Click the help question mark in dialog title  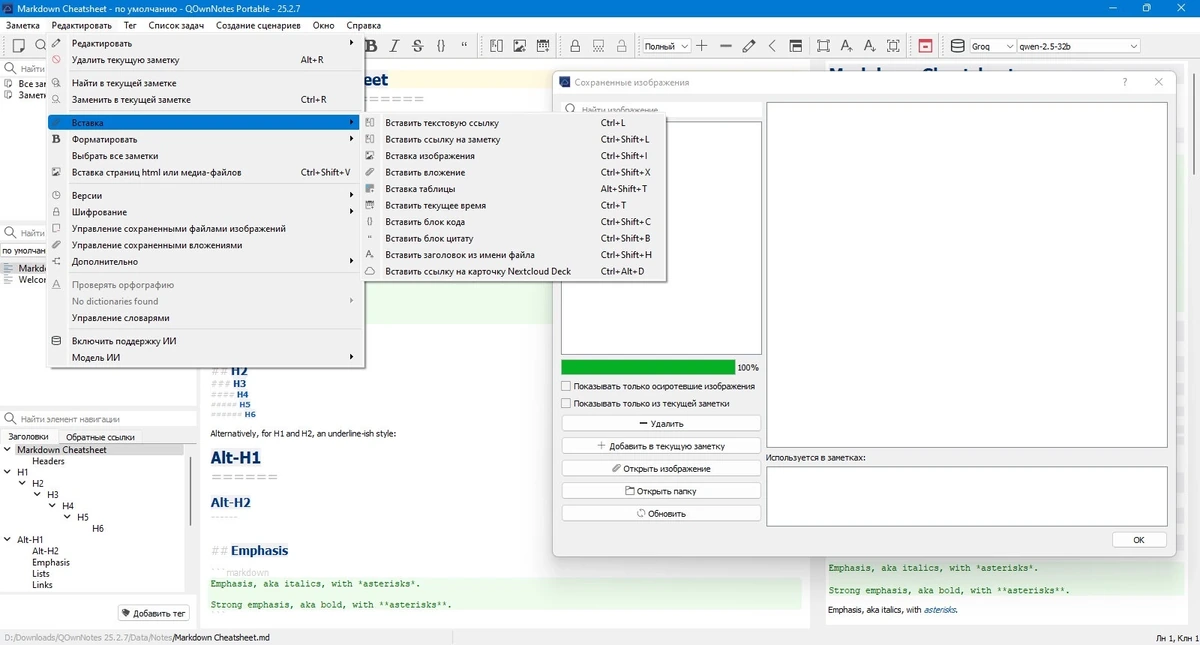point(1125,82)
